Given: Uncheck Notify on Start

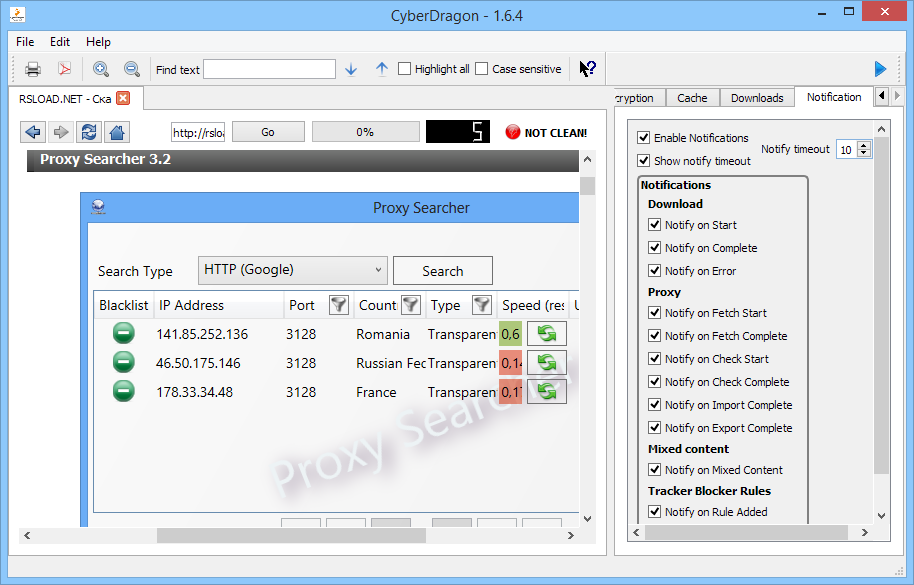Looking at the screenshot, I should pyautogui.click(x=655, y=224).
